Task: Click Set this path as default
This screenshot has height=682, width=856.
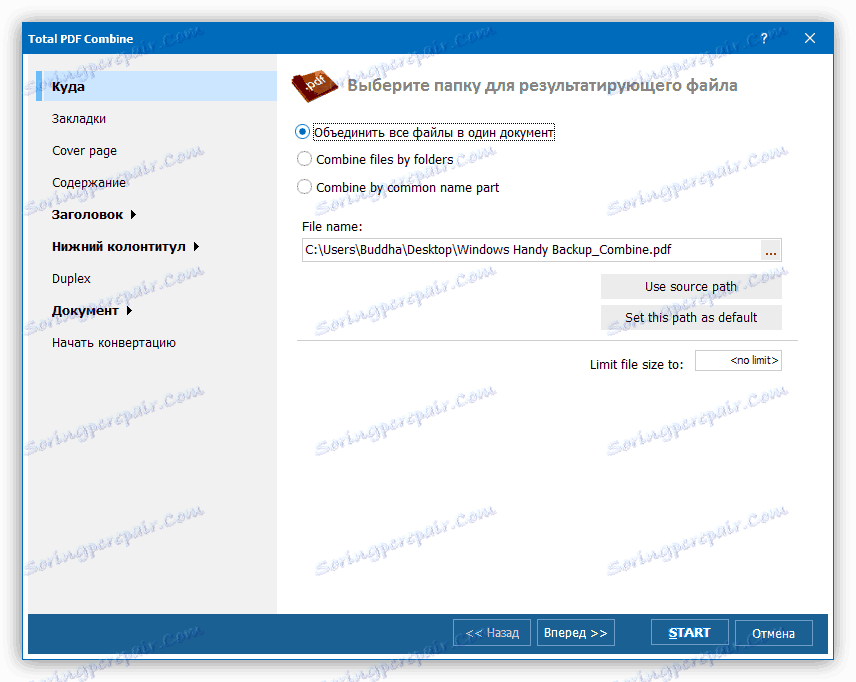Action: (691, 318)
